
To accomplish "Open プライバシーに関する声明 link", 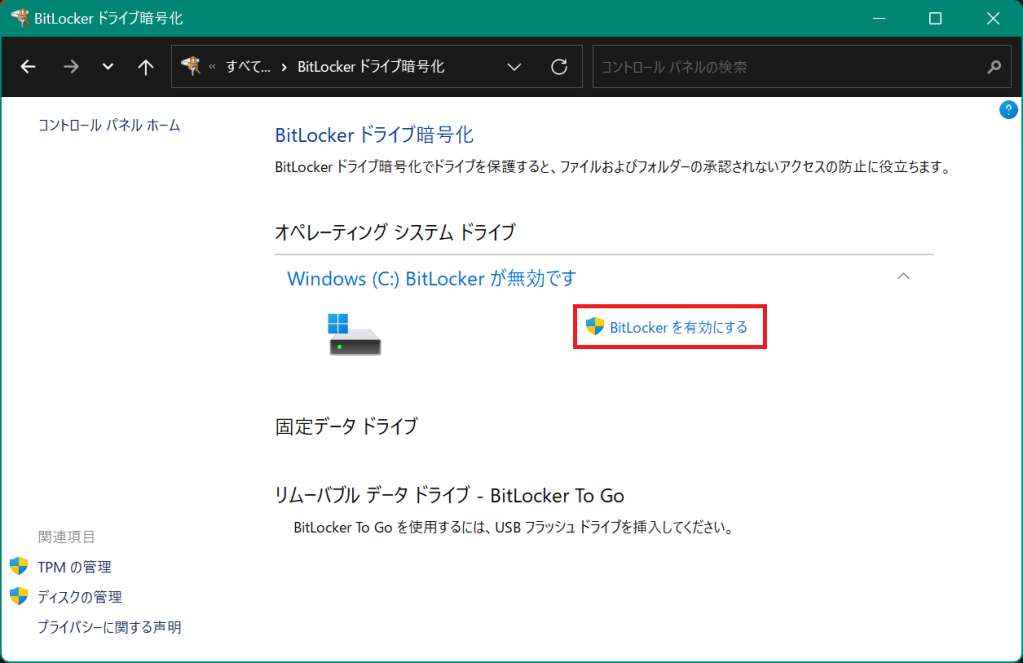I will [x=109, y=627].
